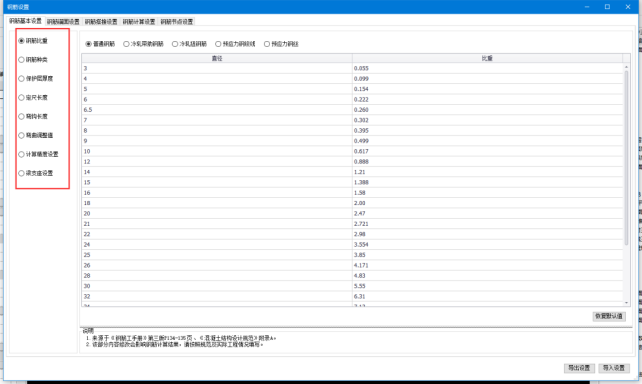The height and width of the screenshot is (384, 642).
Task: Open the 钢筋锚固设置 tab
Action: [63, 22]
